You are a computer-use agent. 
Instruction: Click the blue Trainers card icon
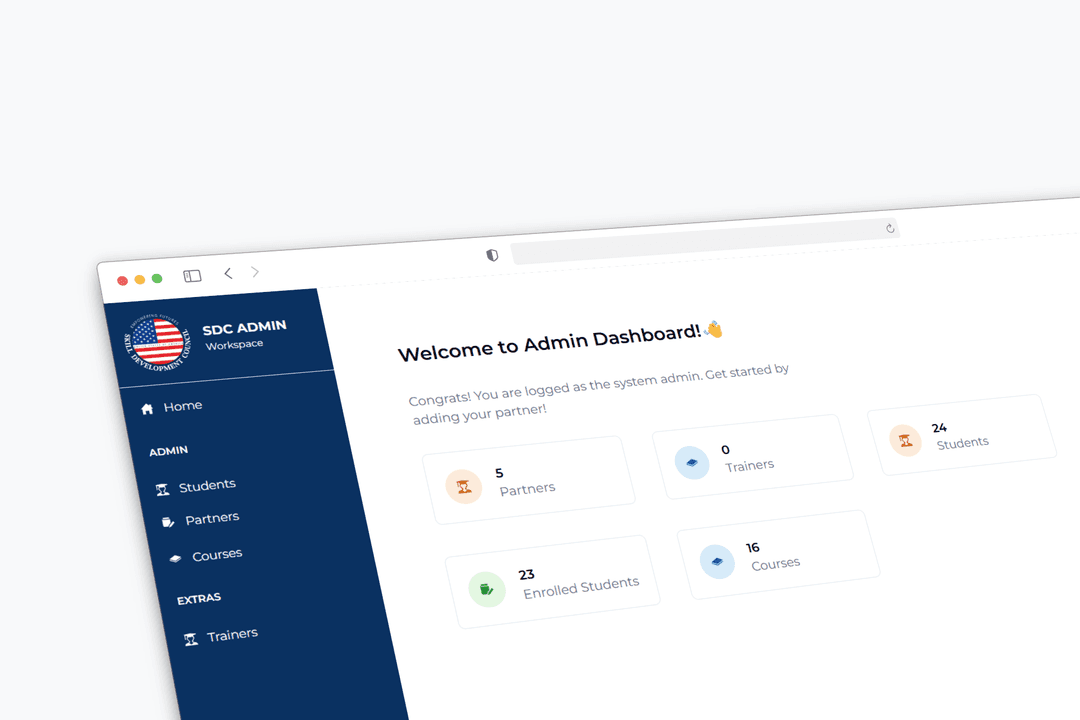click(x=692, y=462)
